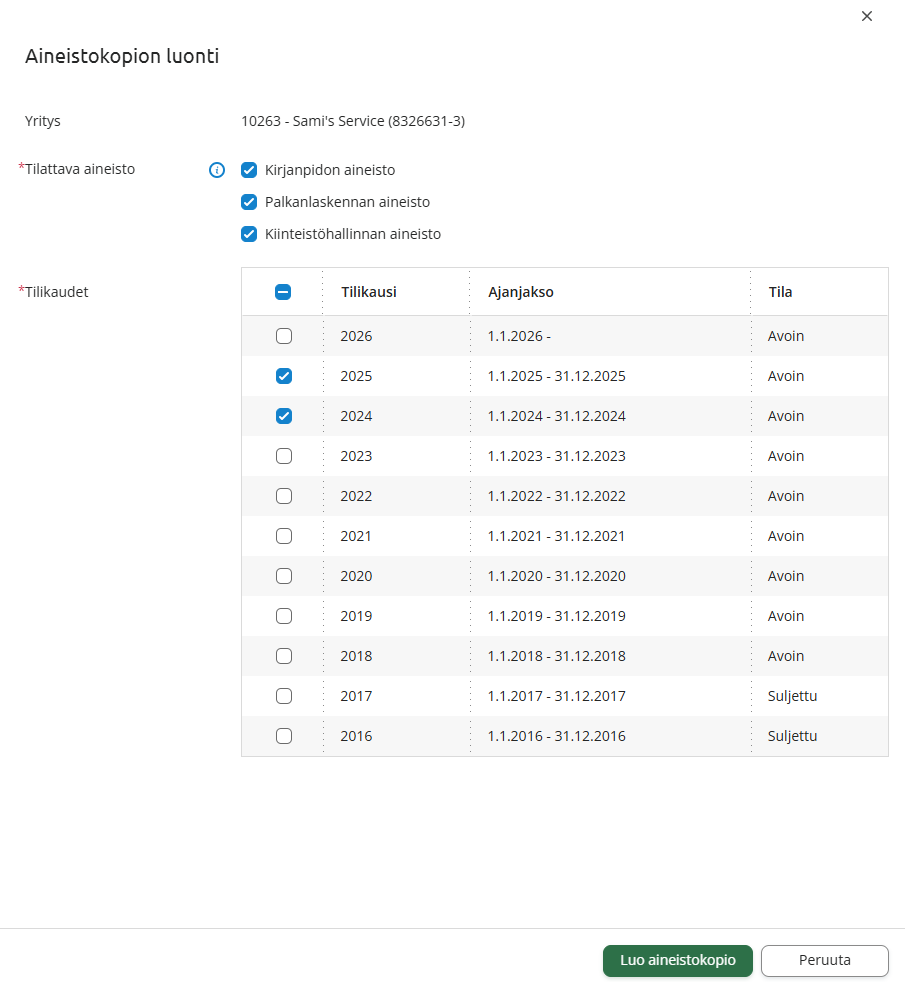Cancel with the Peruuta button
The image size is (905, 982).
point(825,961)
